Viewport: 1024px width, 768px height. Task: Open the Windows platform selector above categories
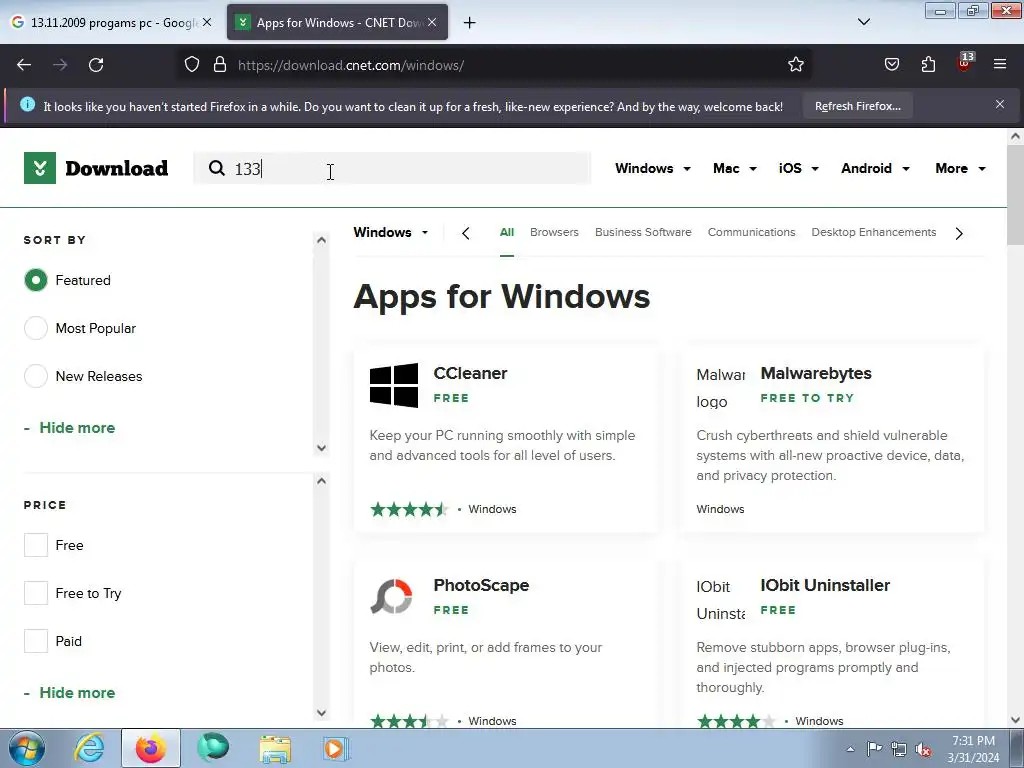pos(391,232)
